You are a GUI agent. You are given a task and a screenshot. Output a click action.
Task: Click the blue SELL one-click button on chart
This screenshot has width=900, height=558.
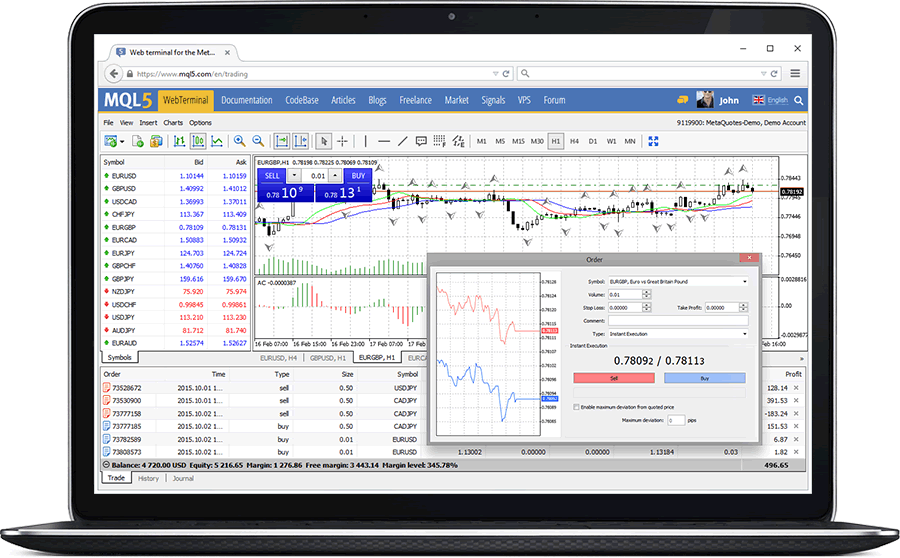272,176
